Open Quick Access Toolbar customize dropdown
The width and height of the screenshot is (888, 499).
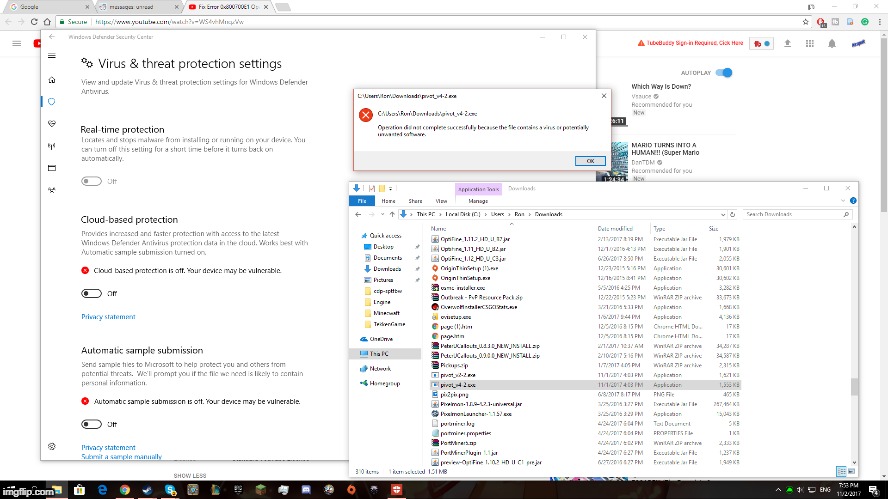(391, 189)
